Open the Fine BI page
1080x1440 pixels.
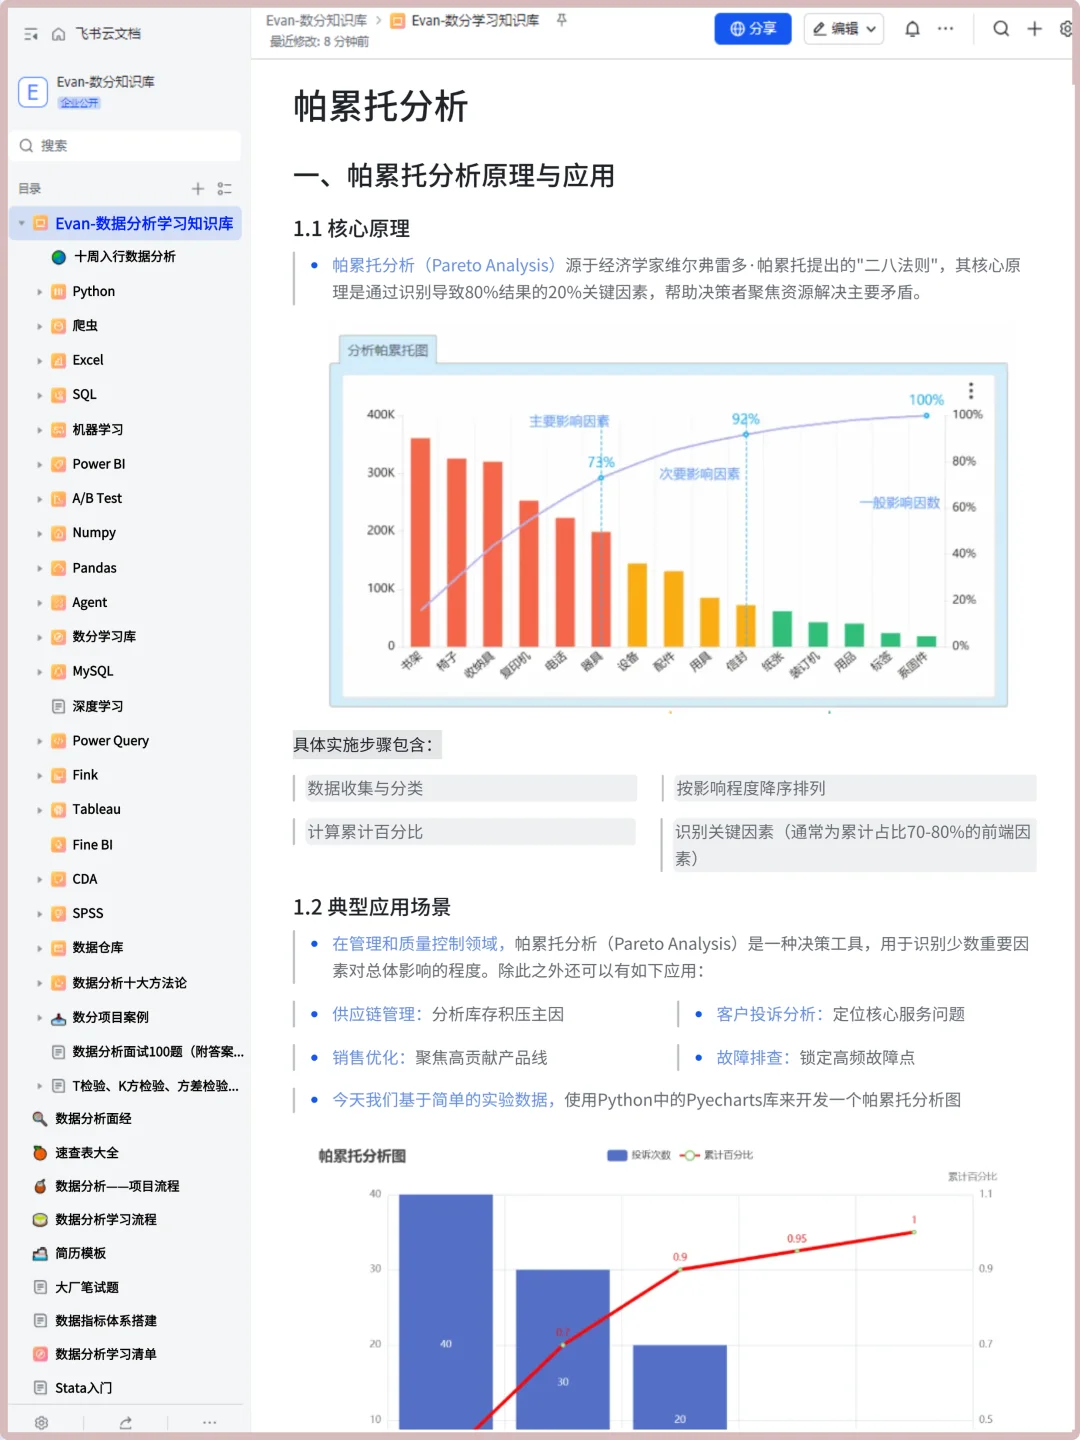tap(92, 845)
